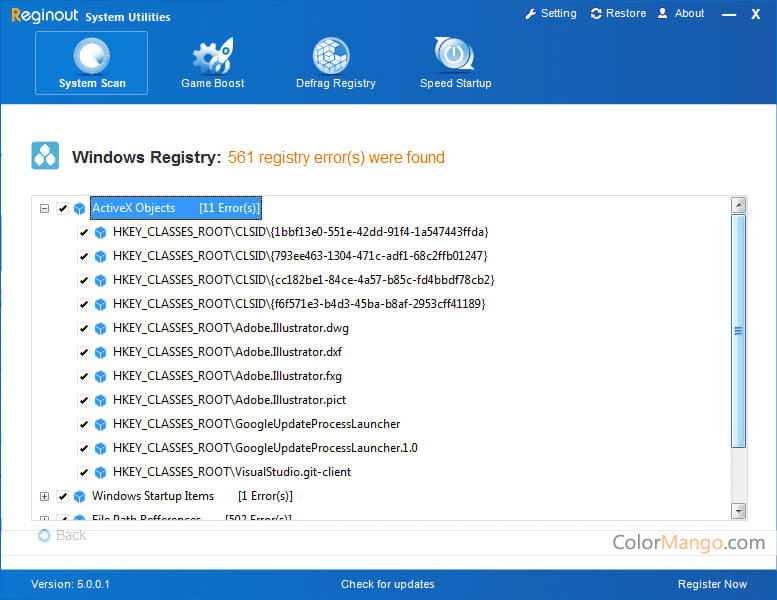Click the Restore arrows icon

coord(596,14)
